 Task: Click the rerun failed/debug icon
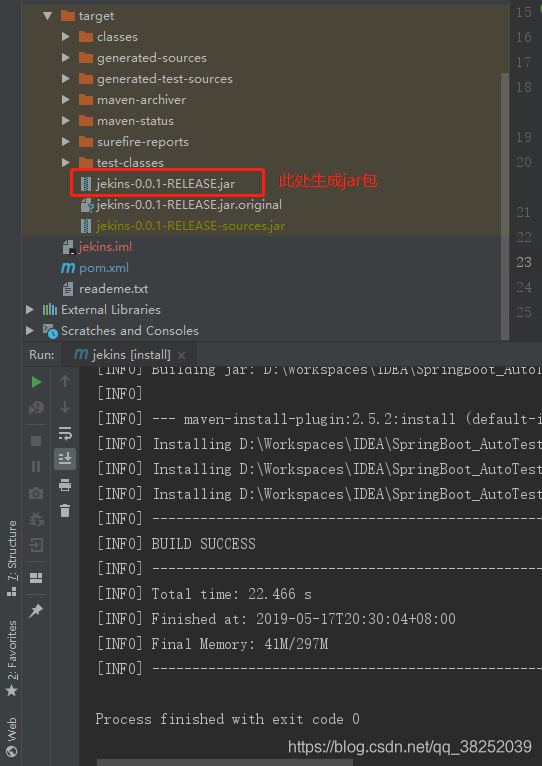pyautogui.click(x=36, y=407)
